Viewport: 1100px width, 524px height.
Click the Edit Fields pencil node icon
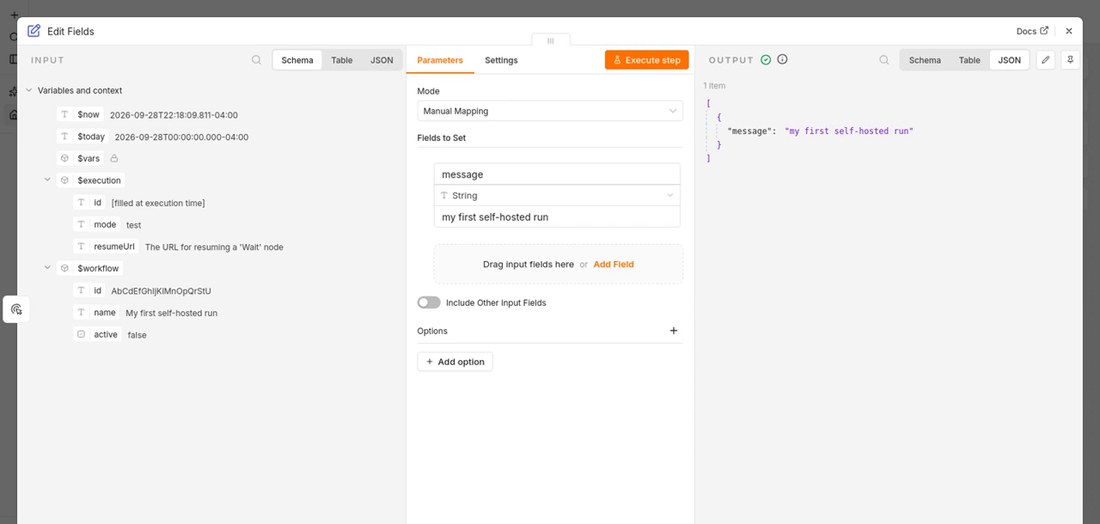click(34, 31)
